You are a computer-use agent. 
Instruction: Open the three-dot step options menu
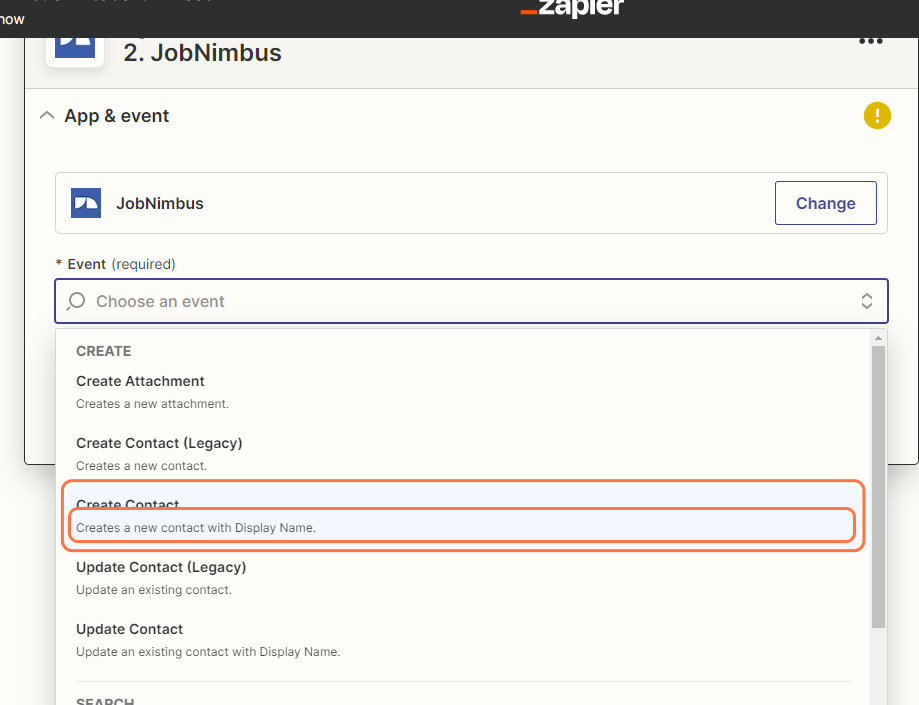point(870,41)
